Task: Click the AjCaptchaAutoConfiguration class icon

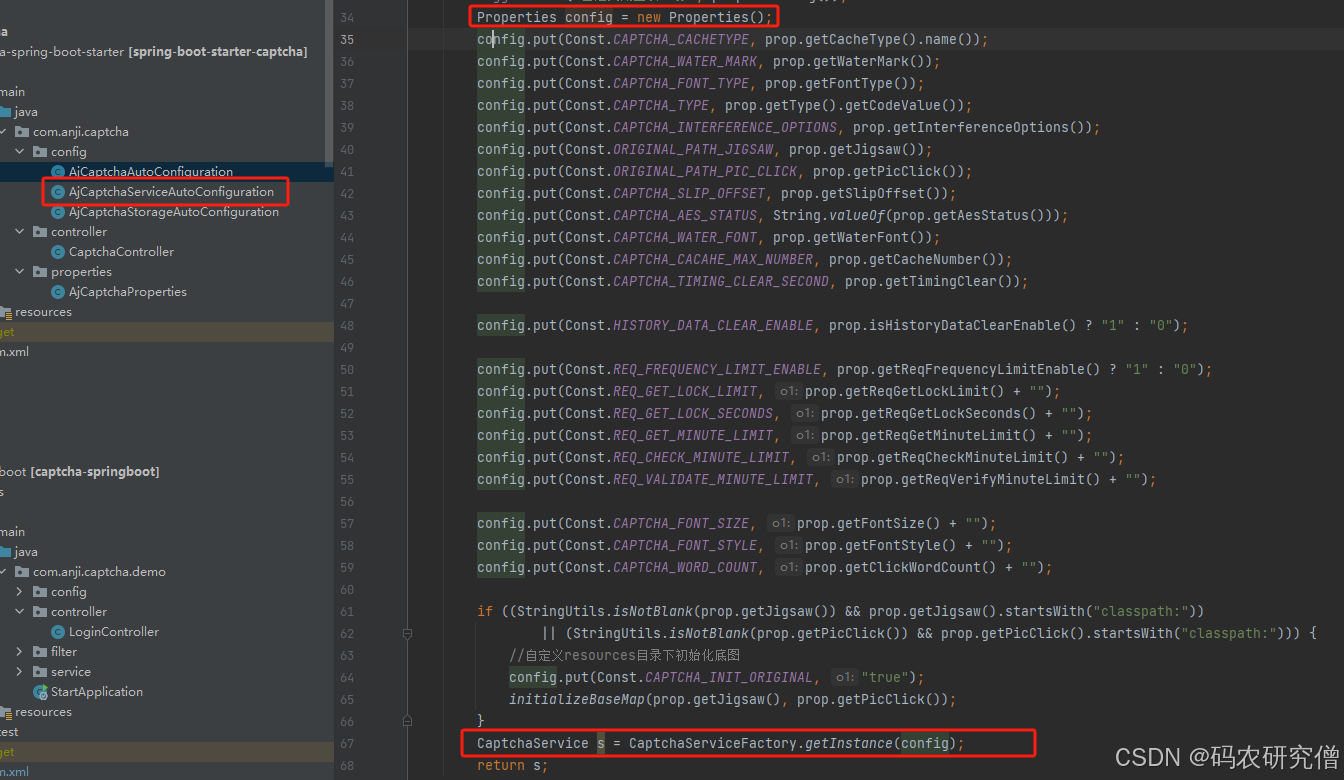Action: pyautogui.click(x=58, y=172)
